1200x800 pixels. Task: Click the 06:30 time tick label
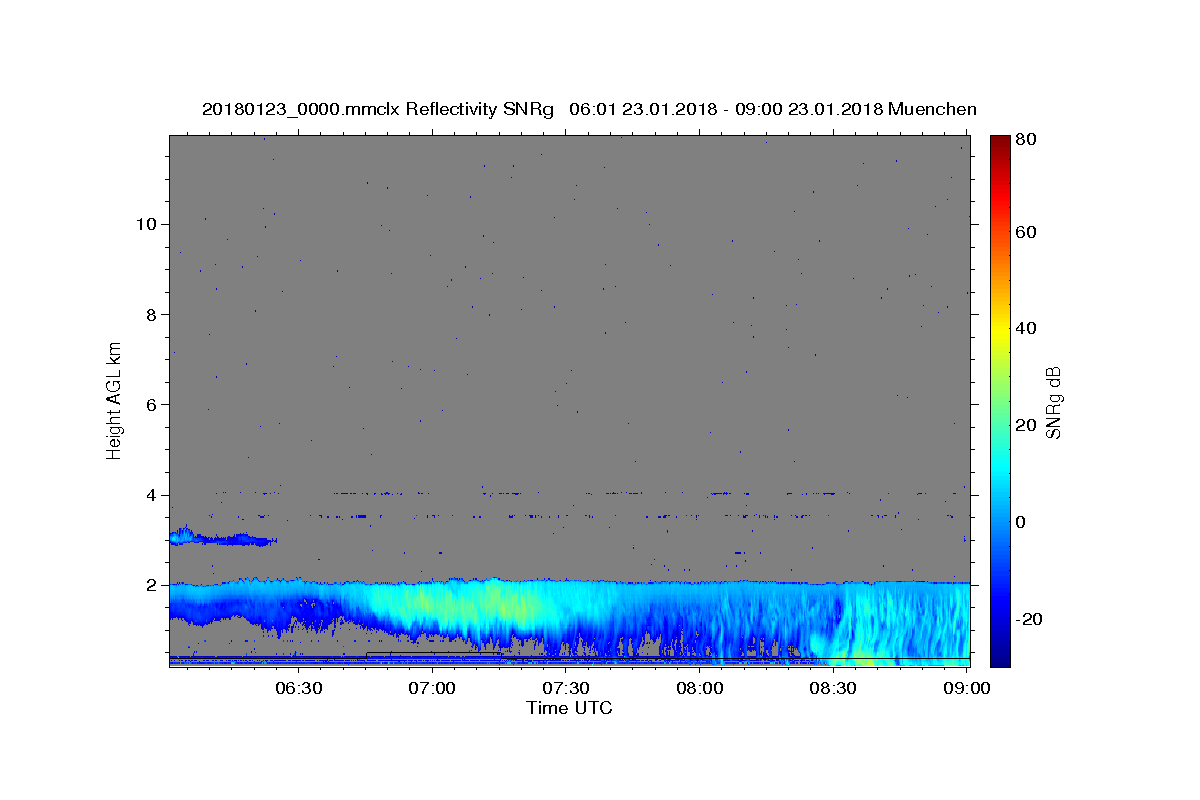click(x=298, y=688)
